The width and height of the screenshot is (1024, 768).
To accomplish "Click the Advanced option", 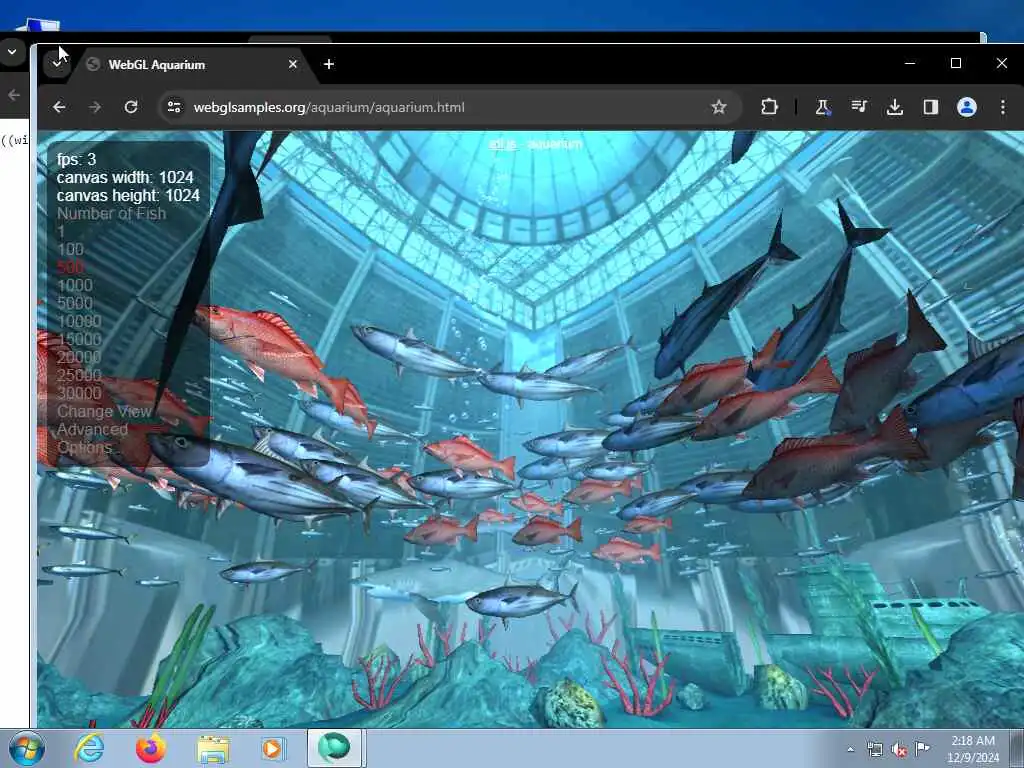I will coord(92,429).
